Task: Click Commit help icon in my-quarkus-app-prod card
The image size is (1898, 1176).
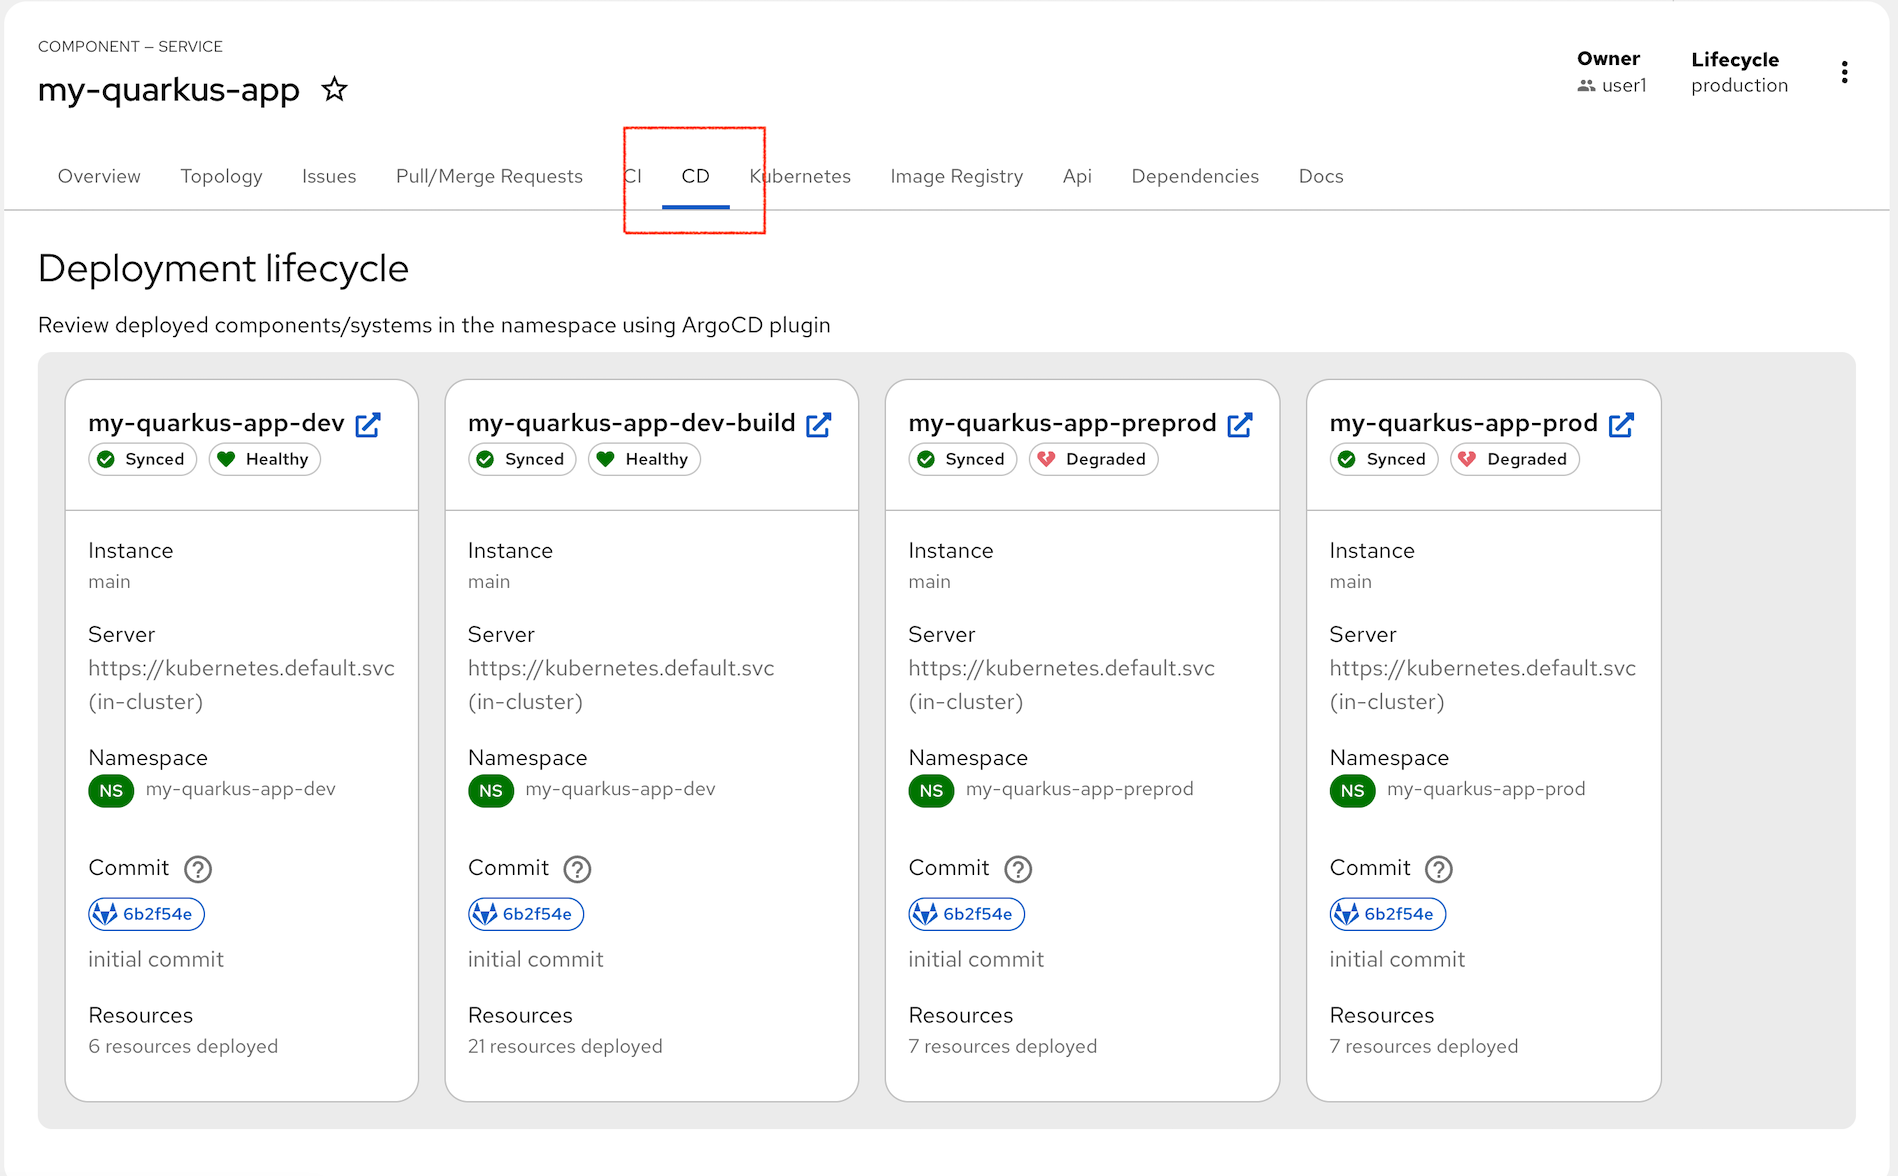Action: click(x=1439, y=869)
